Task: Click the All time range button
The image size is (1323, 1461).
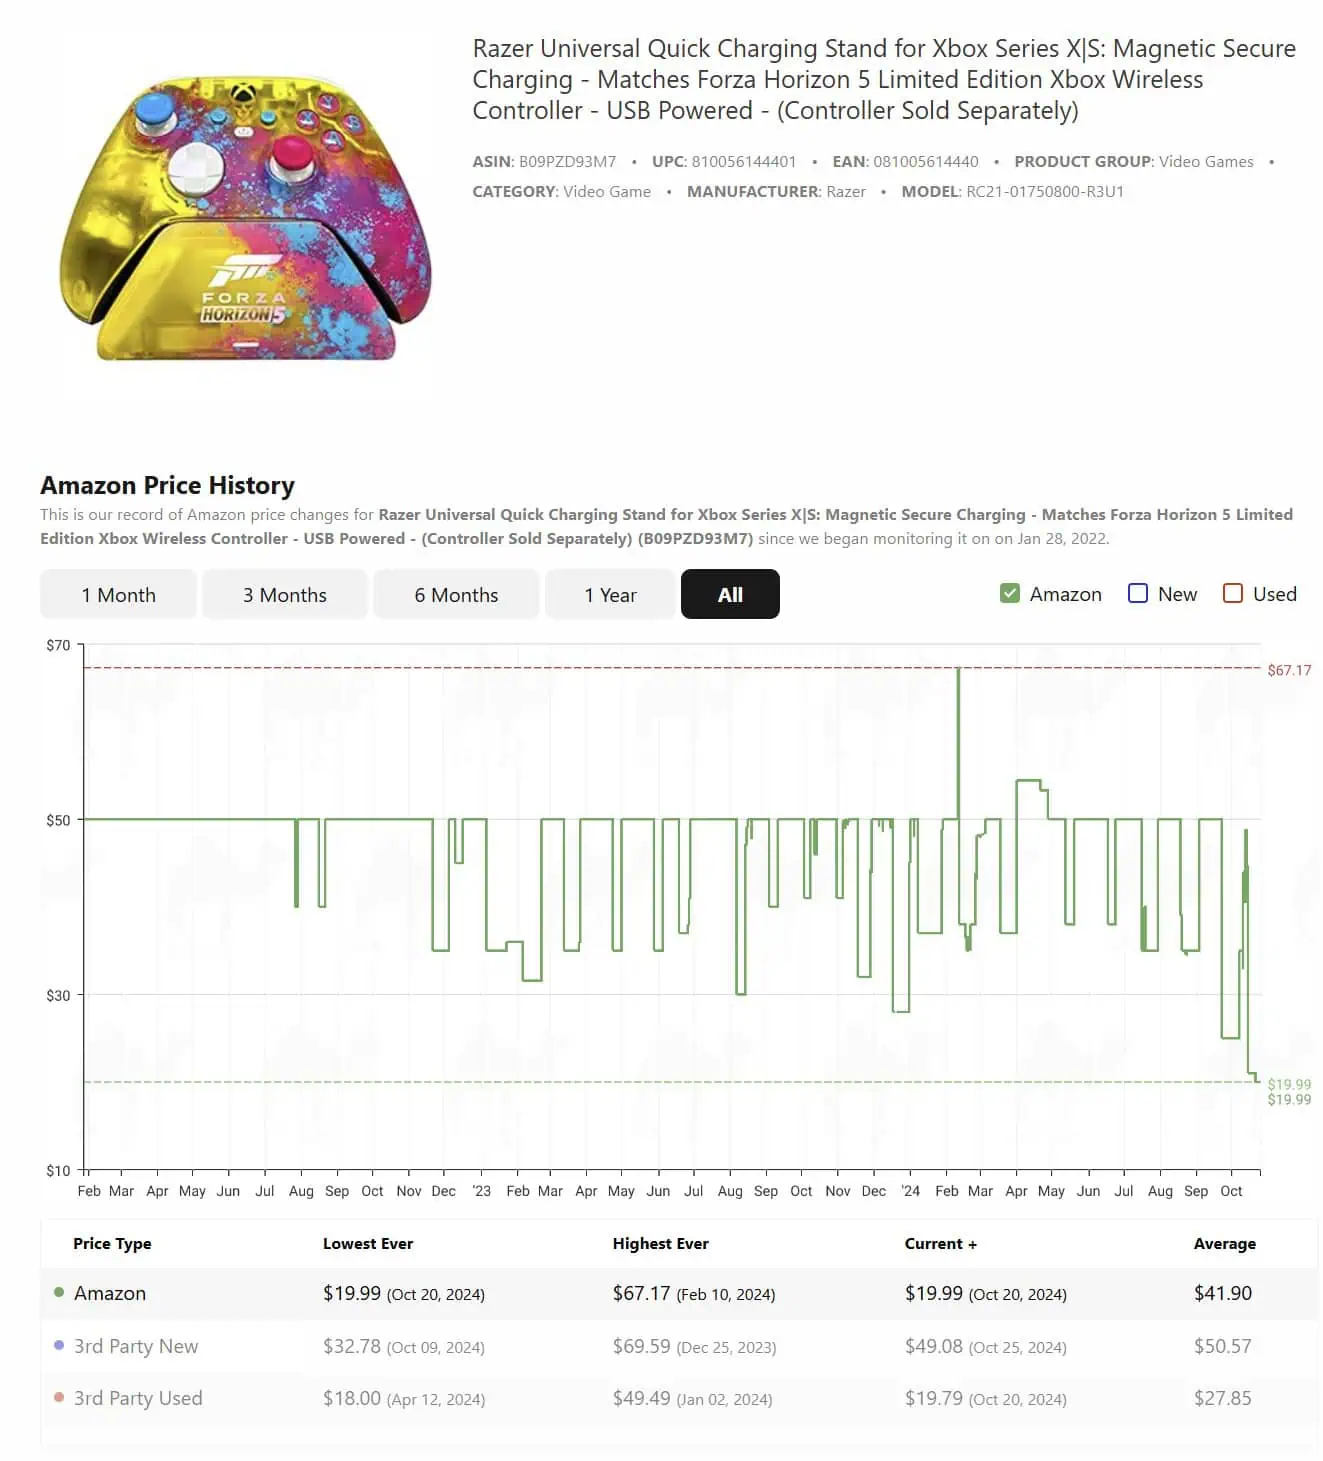Action: click(730, 595)
